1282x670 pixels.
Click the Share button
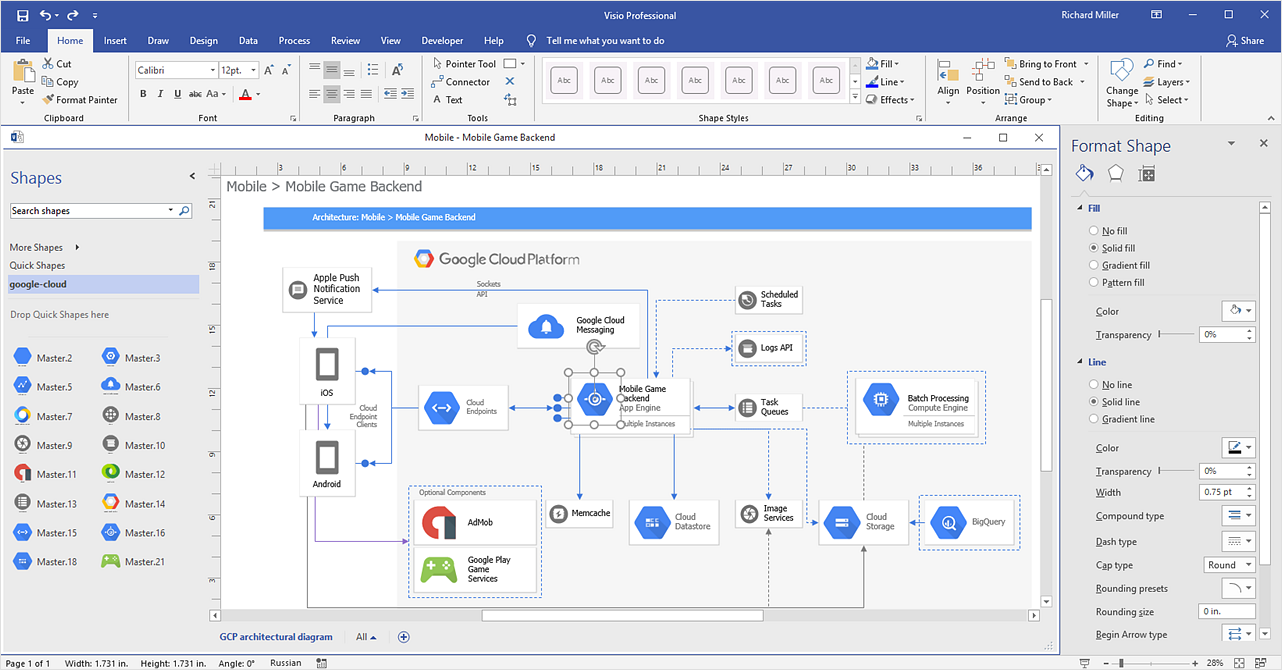tap(1244, 41)
